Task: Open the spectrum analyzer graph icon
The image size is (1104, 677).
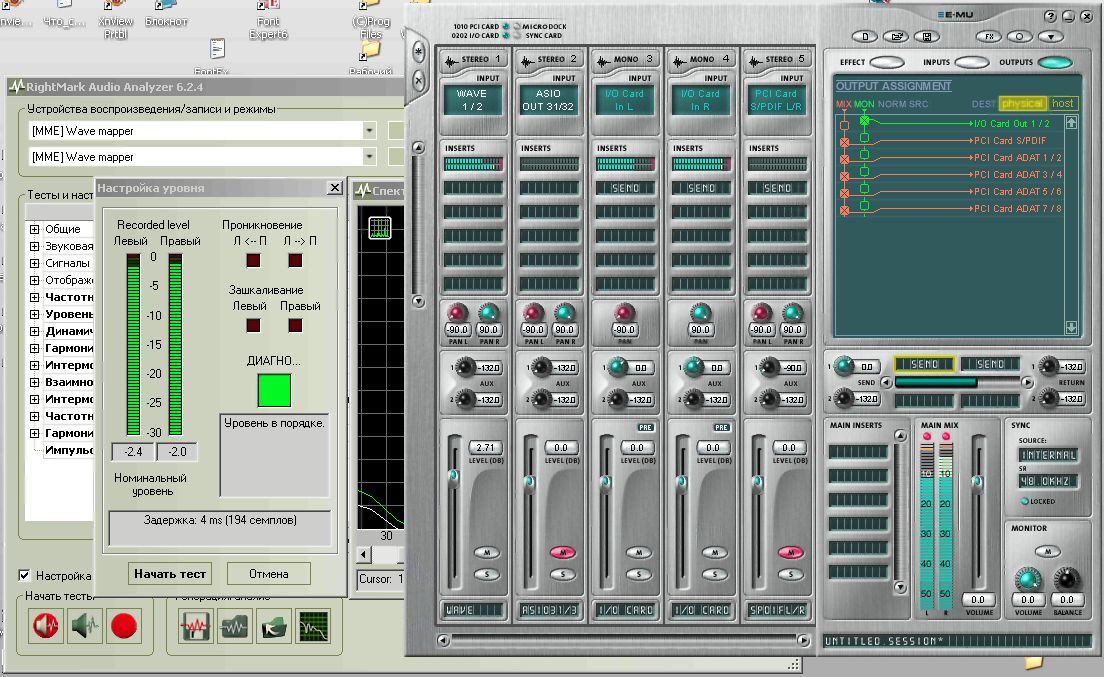Action: pyautogui.click(x=313, y=626)
